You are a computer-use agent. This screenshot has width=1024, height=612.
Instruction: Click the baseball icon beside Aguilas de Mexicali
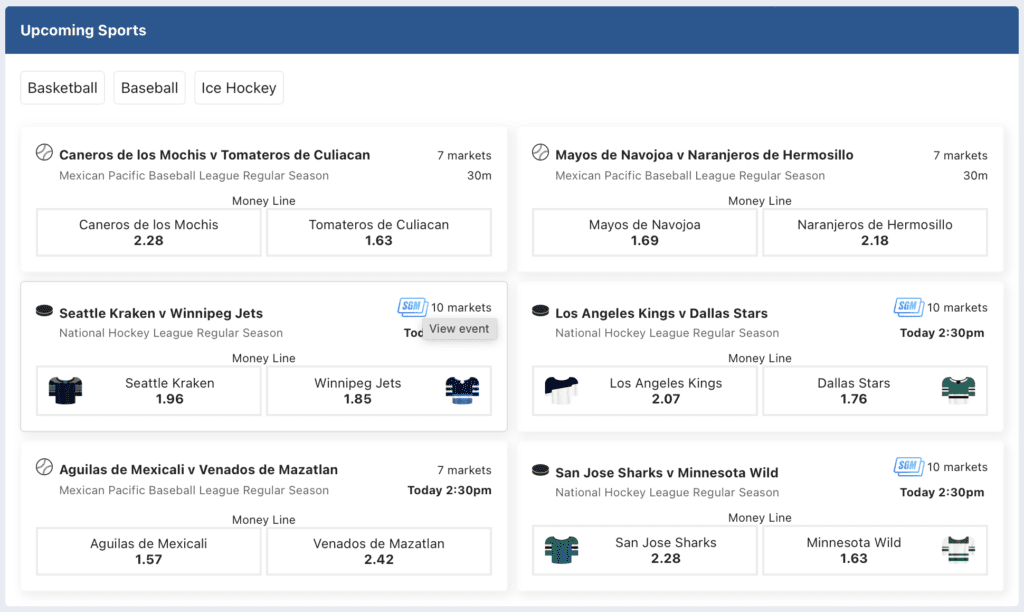point(44,468)
